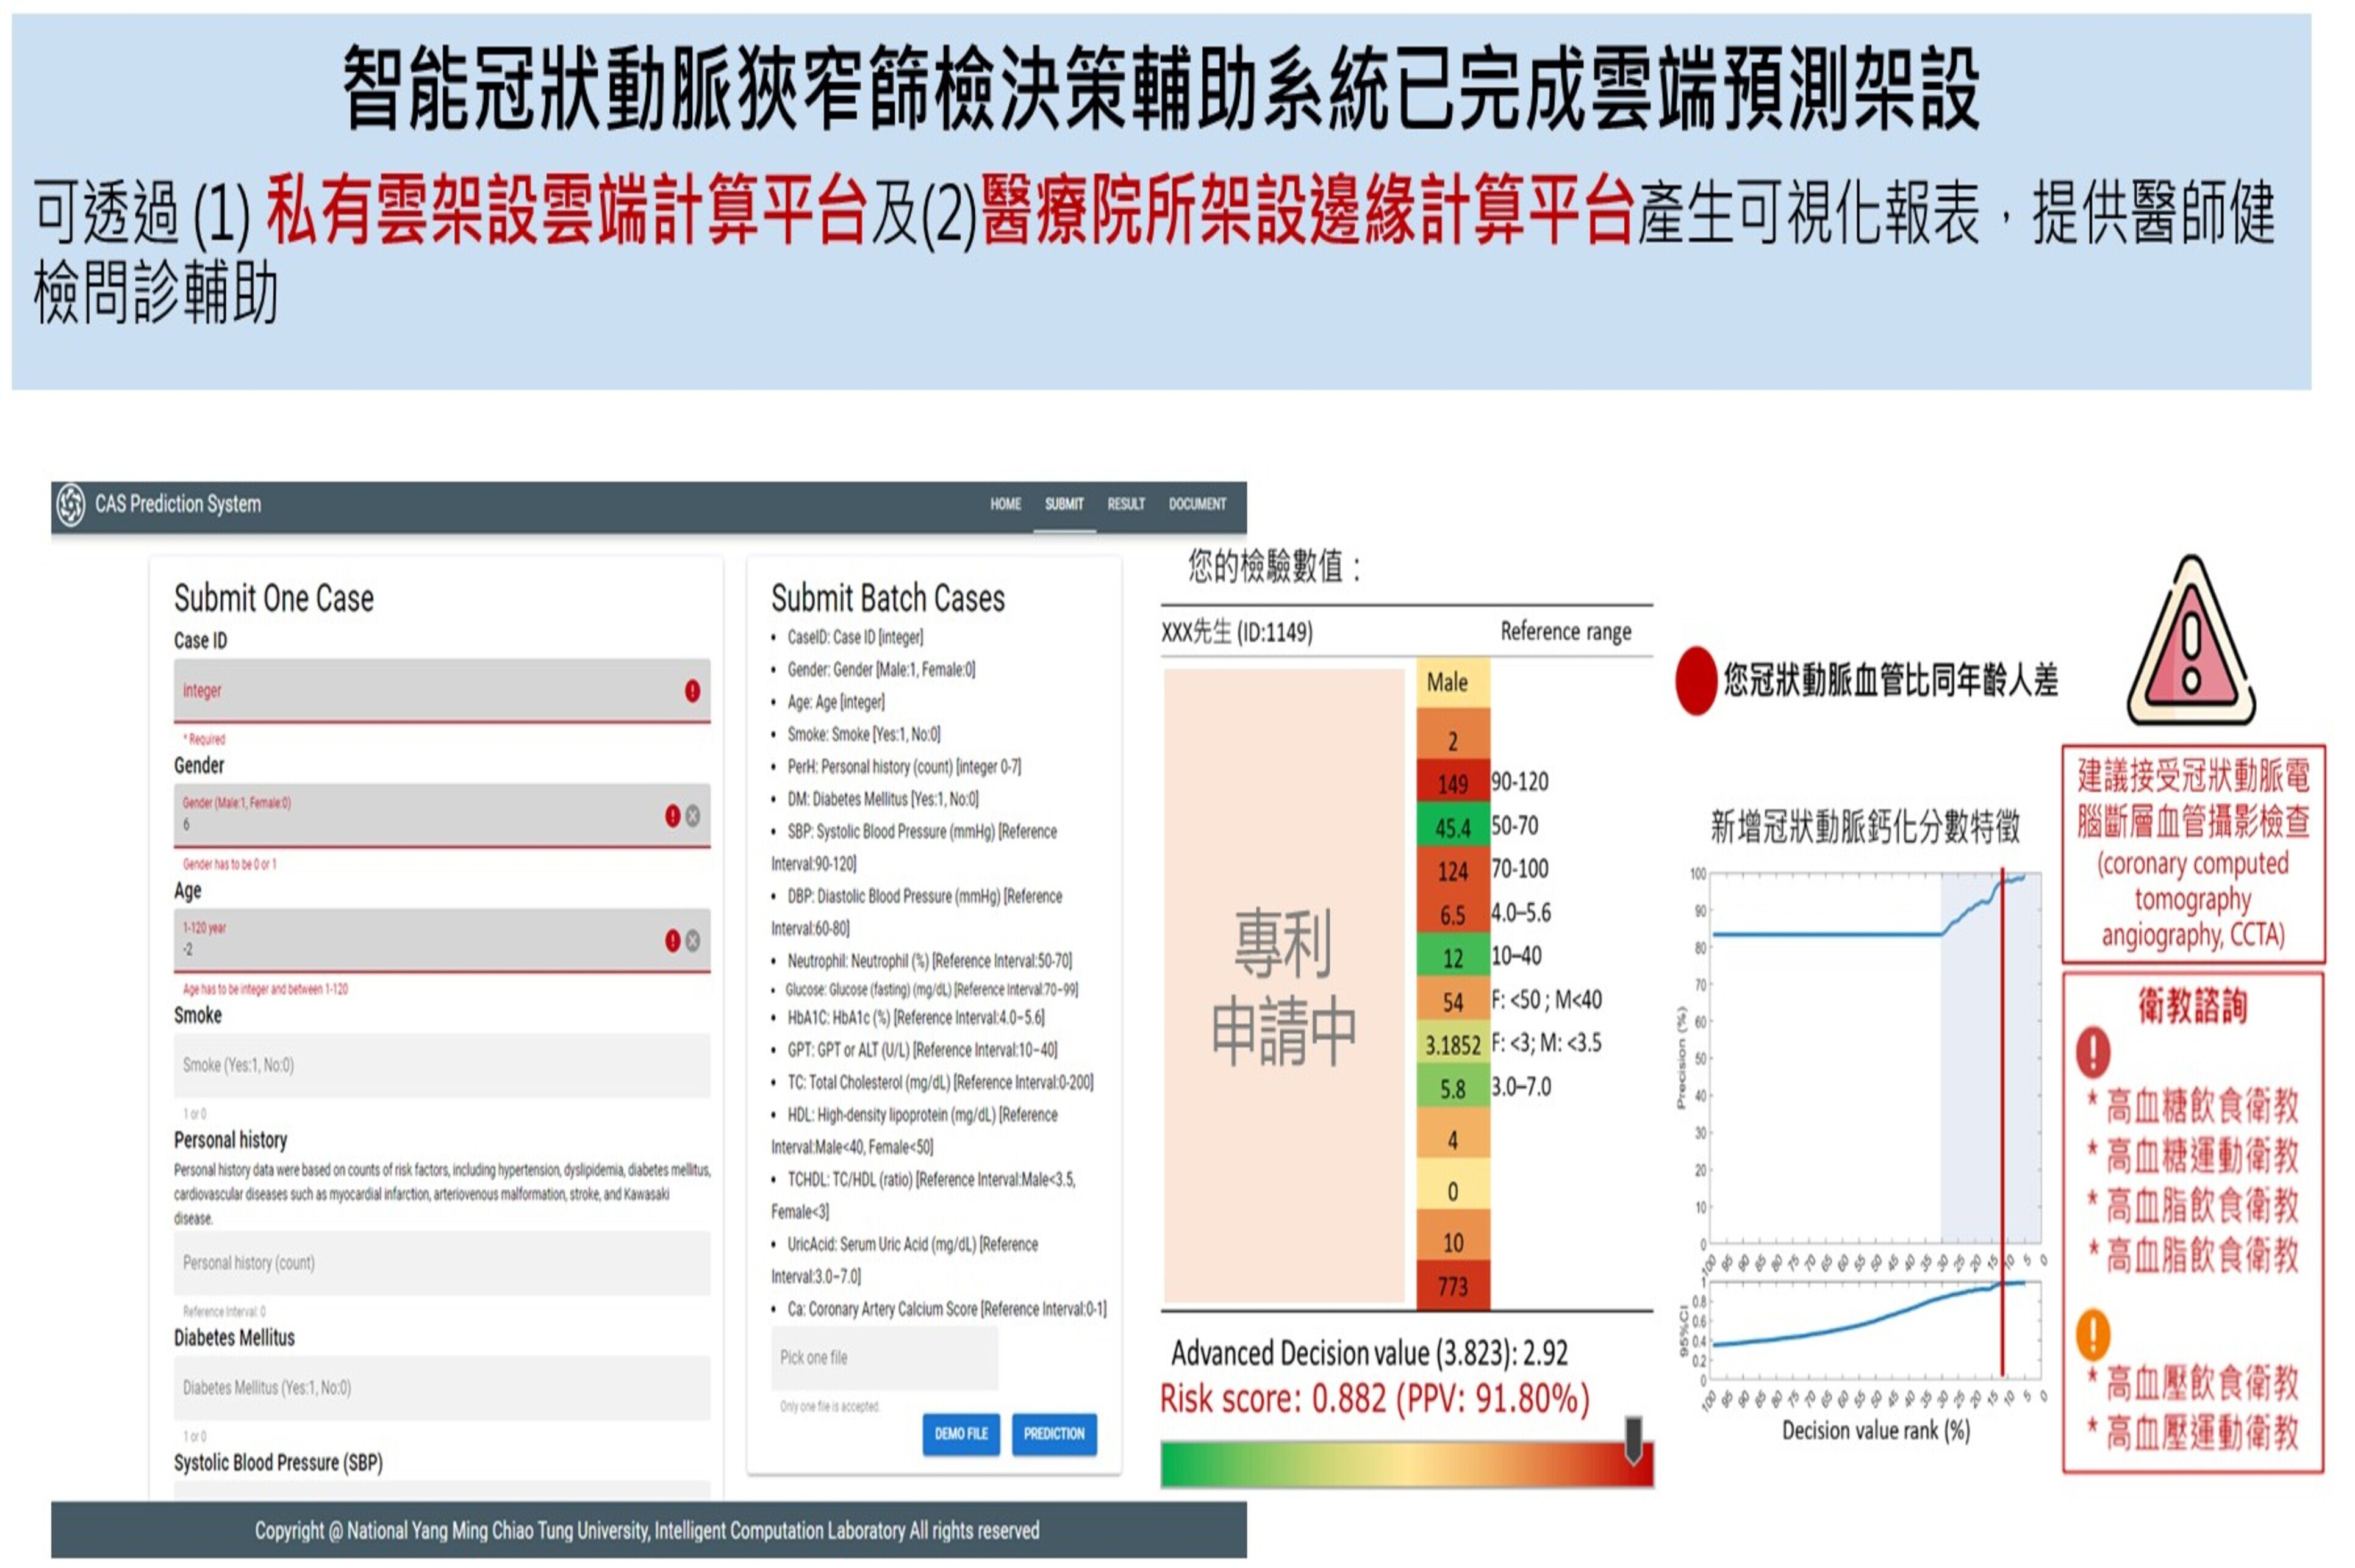Open the DOCUMENT nav item
The width and height of the screenshot is (2355, 1568).
pos(1197,504)
